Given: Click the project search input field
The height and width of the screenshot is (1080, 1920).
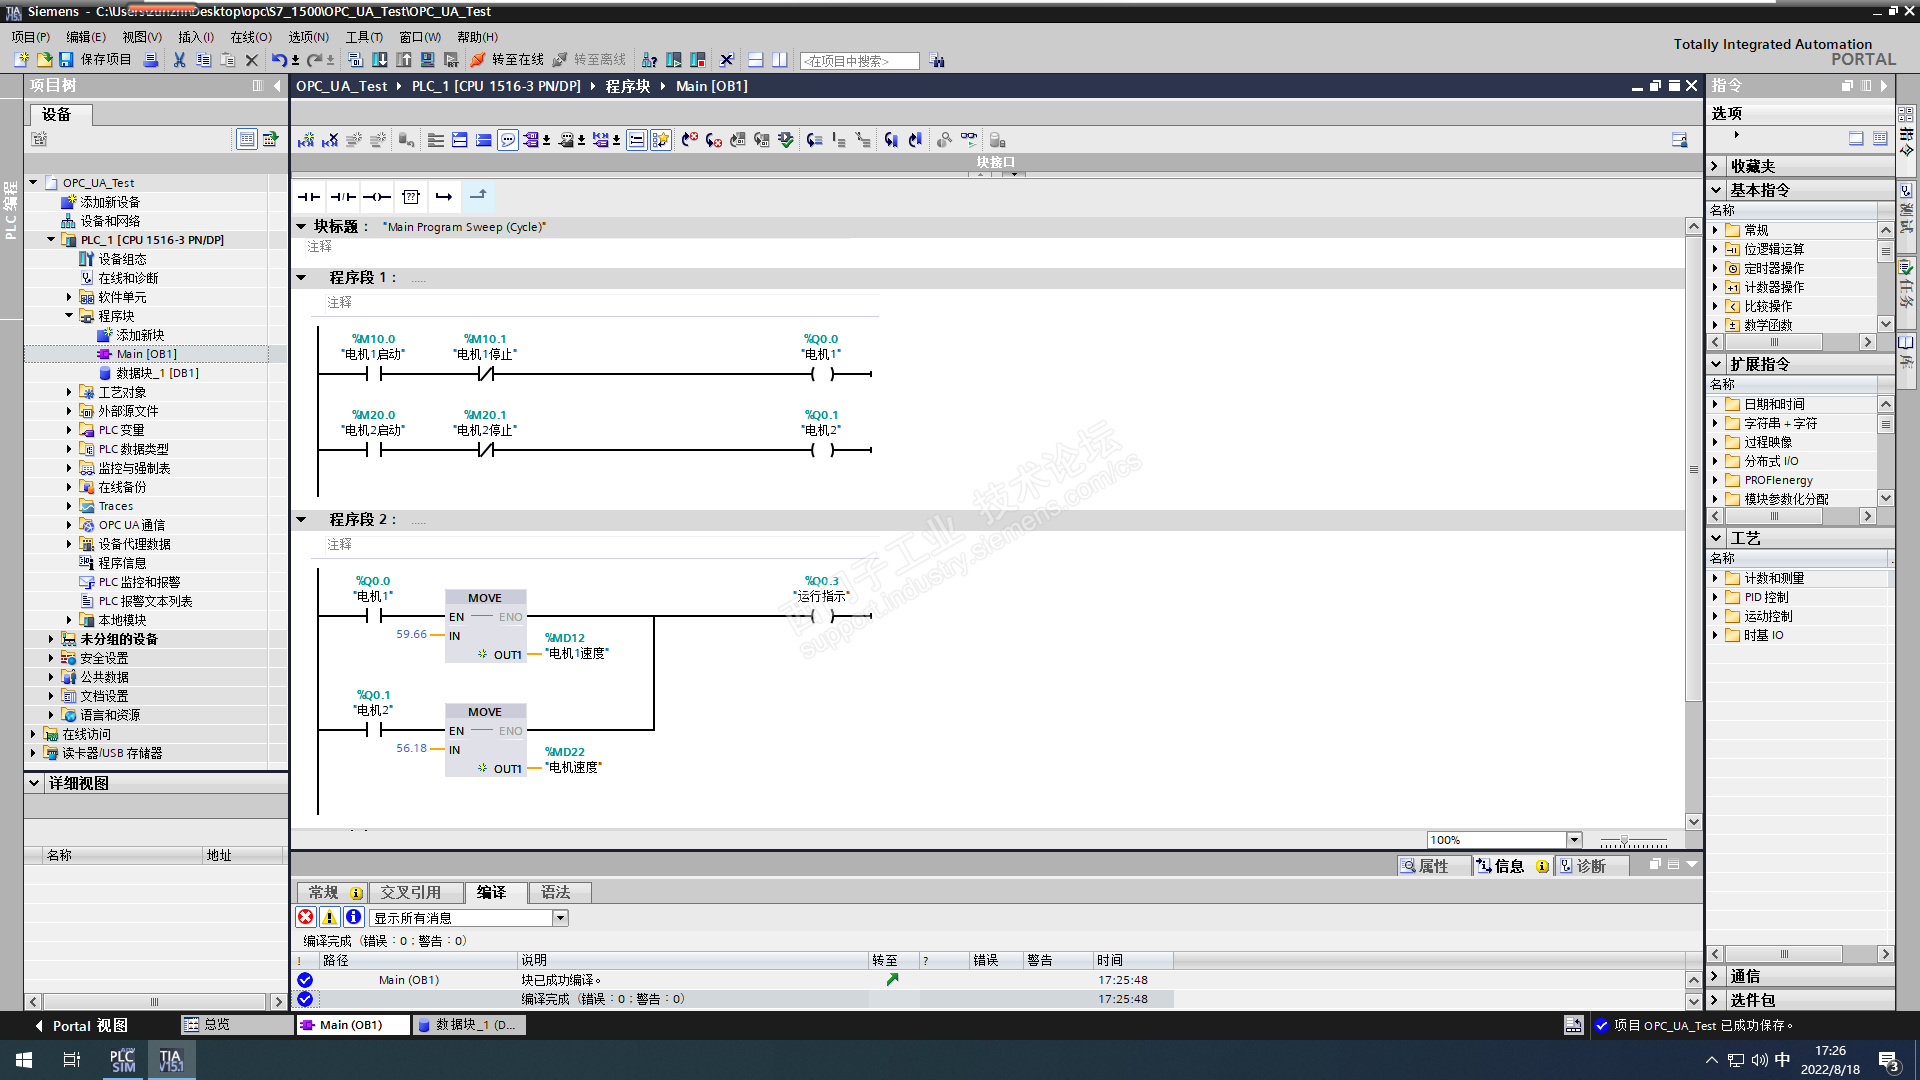Looking at the screenshot, I should (x=858, y=61).
